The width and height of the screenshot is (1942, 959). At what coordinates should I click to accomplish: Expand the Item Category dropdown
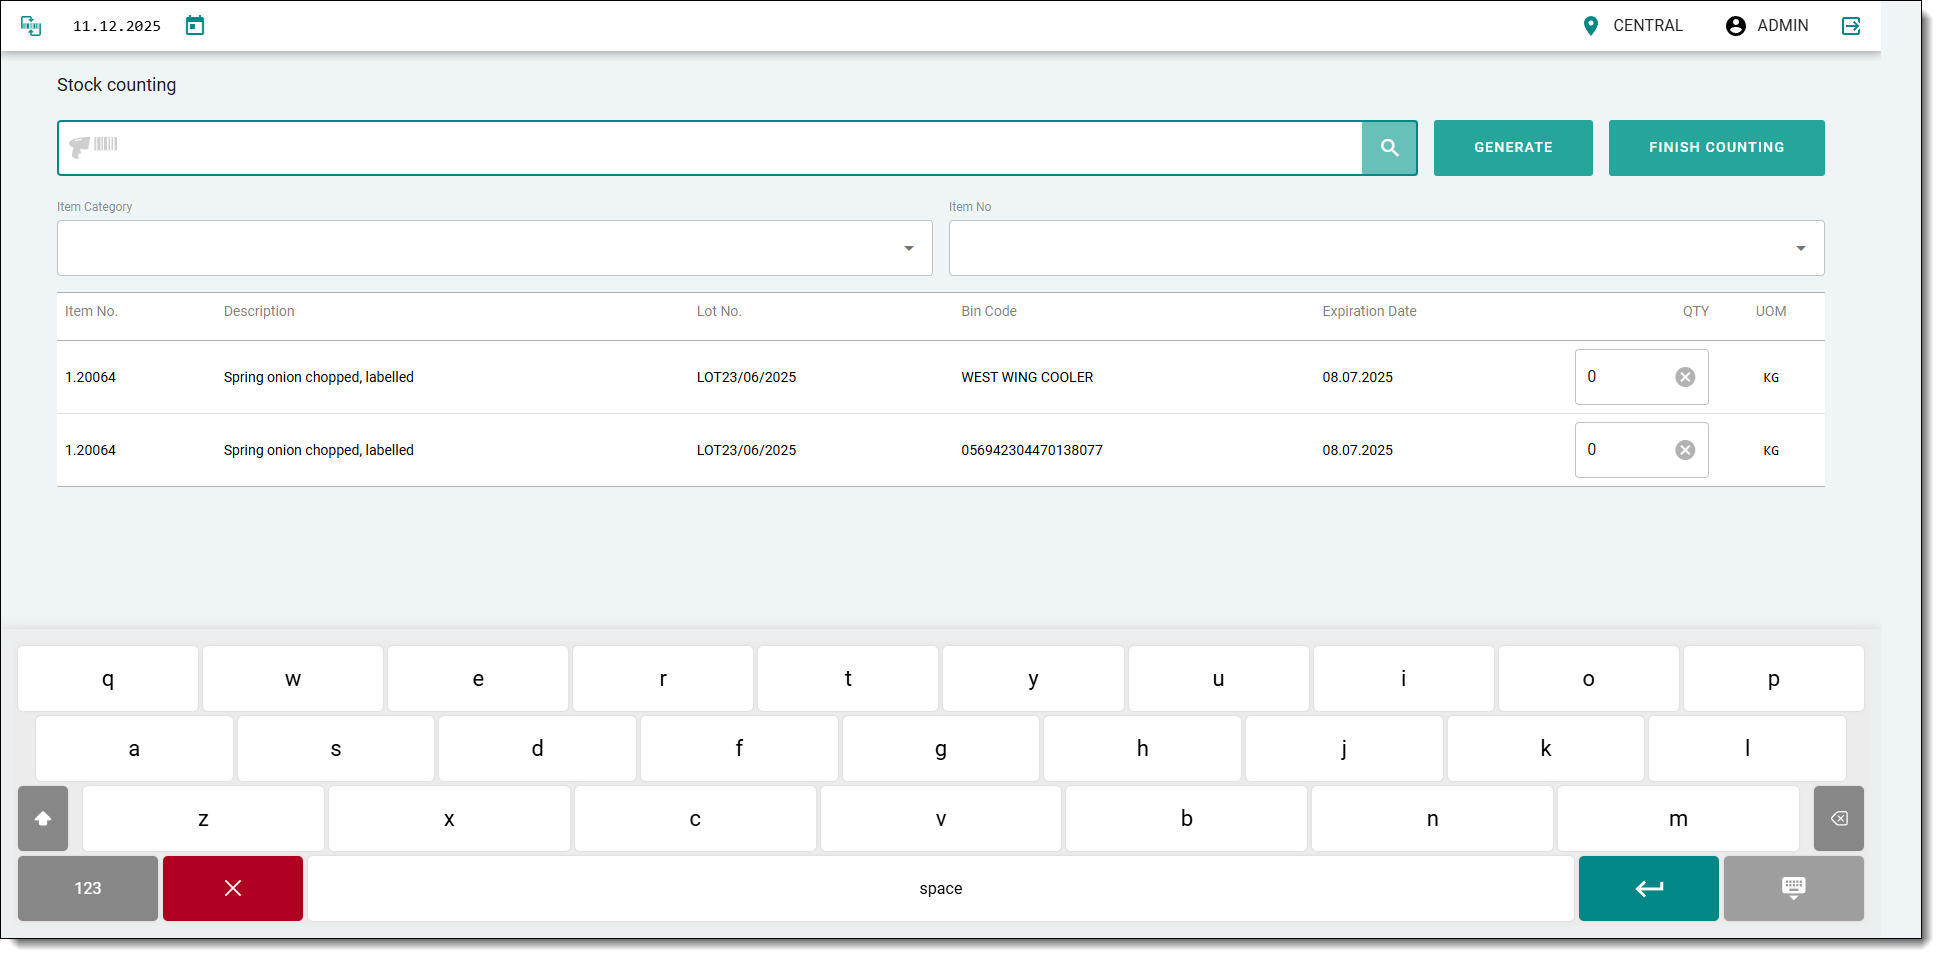pos(908,248)
